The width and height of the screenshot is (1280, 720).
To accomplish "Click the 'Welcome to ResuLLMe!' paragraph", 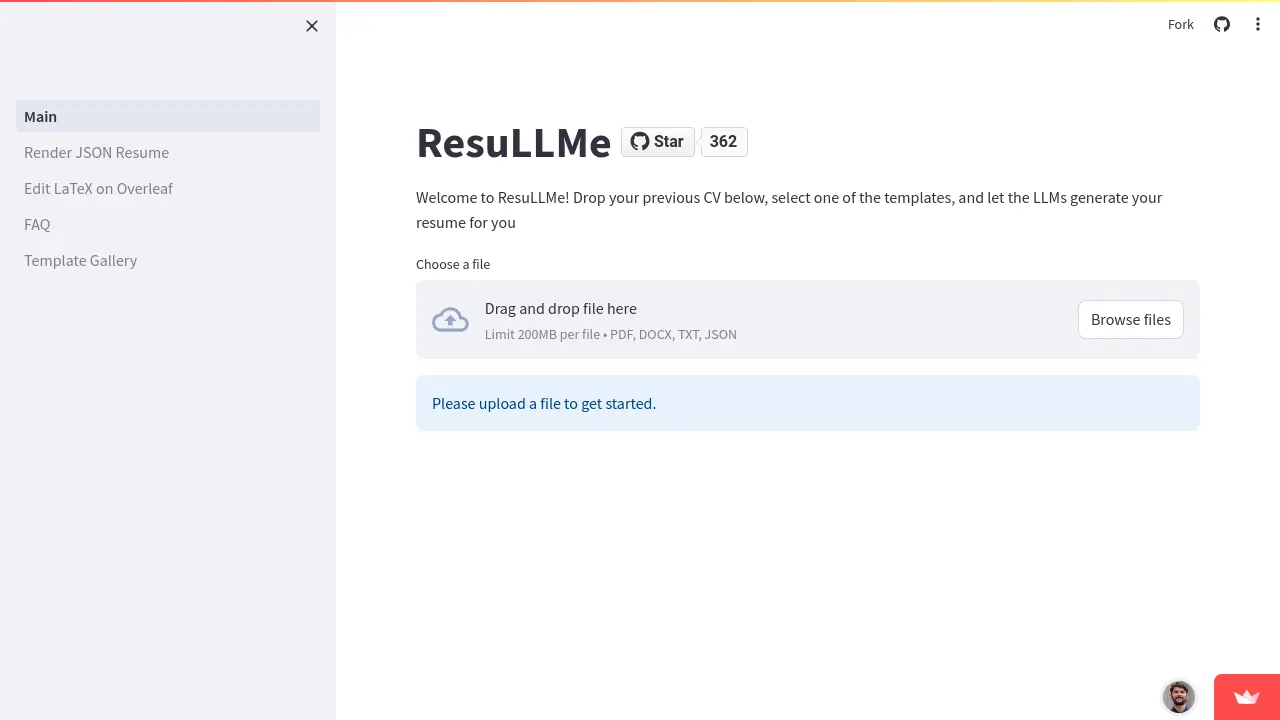I will (x=789, y=210).
